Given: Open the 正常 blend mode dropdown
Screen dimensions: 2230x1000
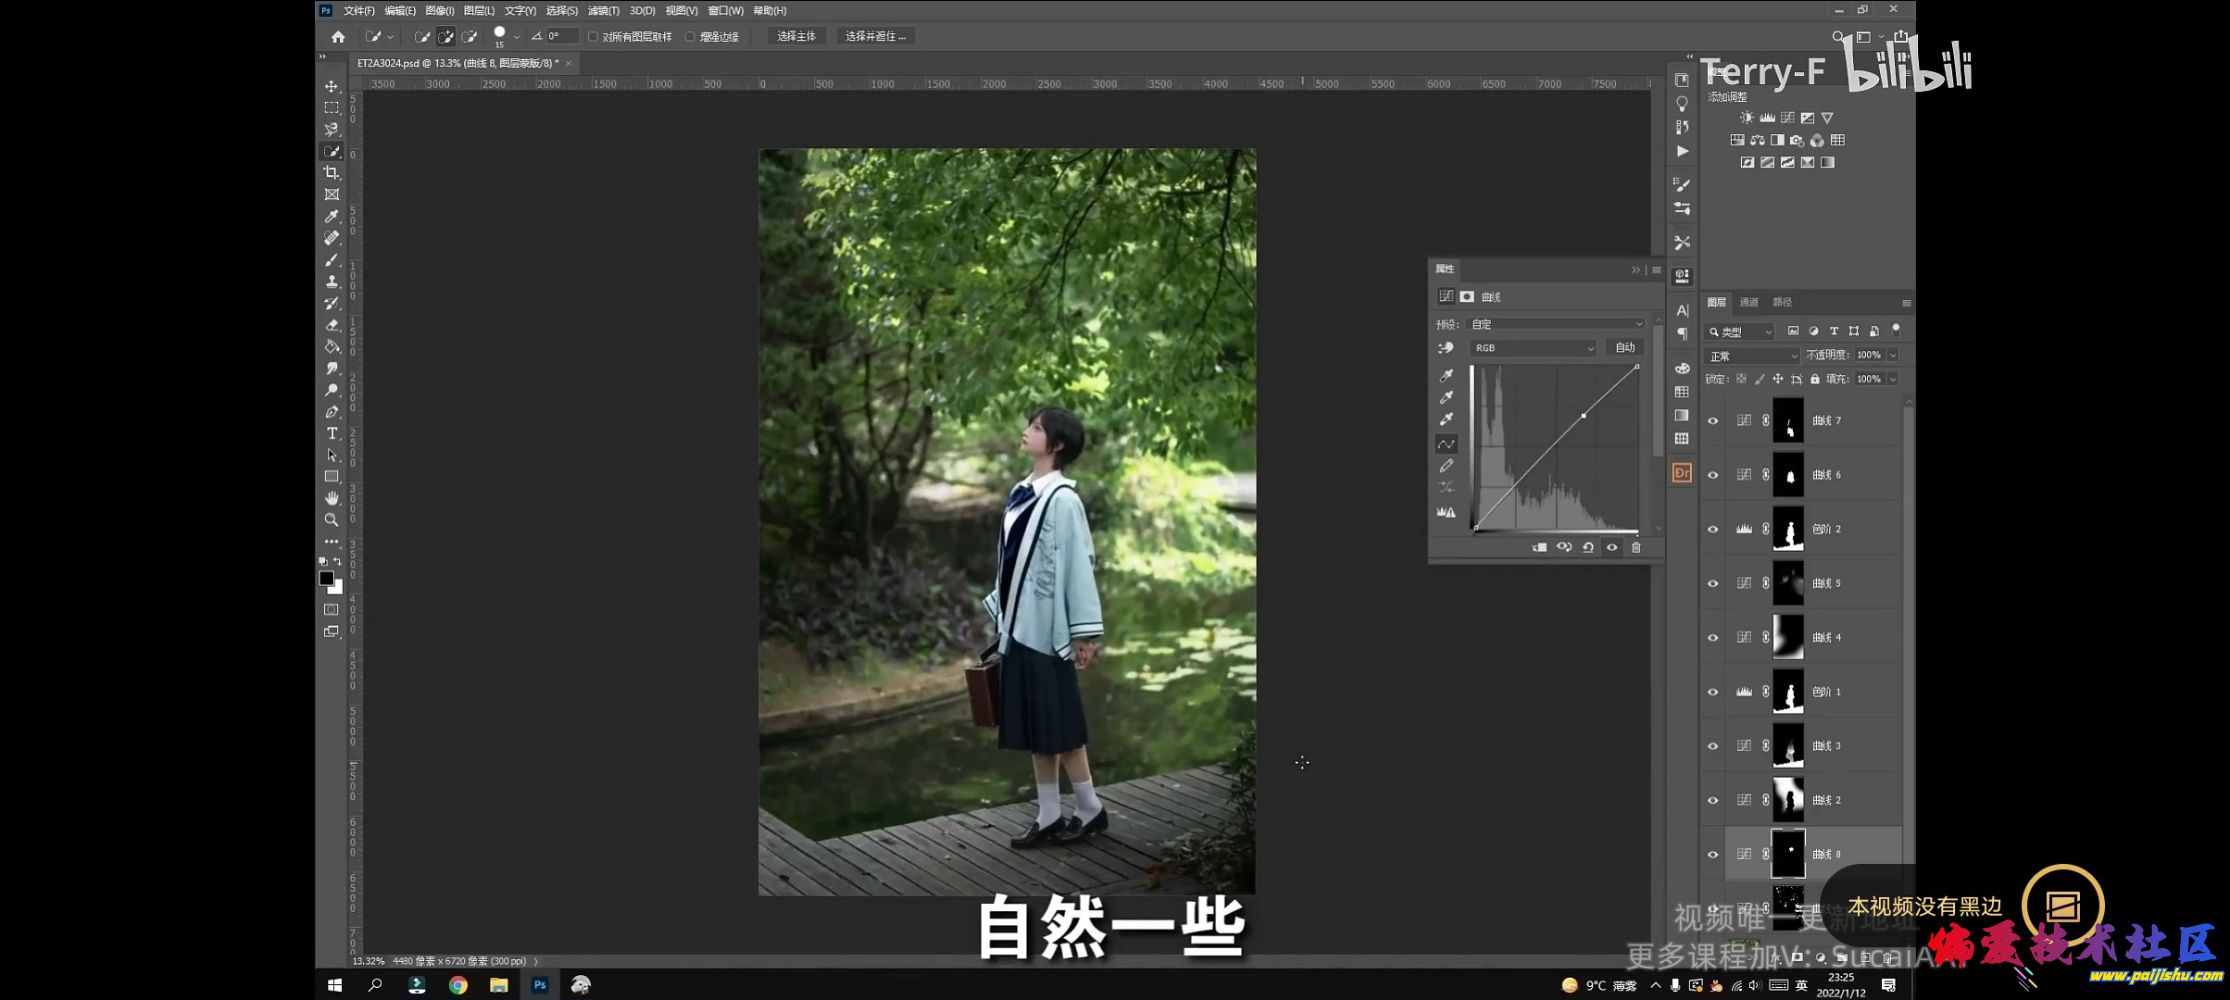Looking at the screenshot, I should click(x=1752, y=356).
